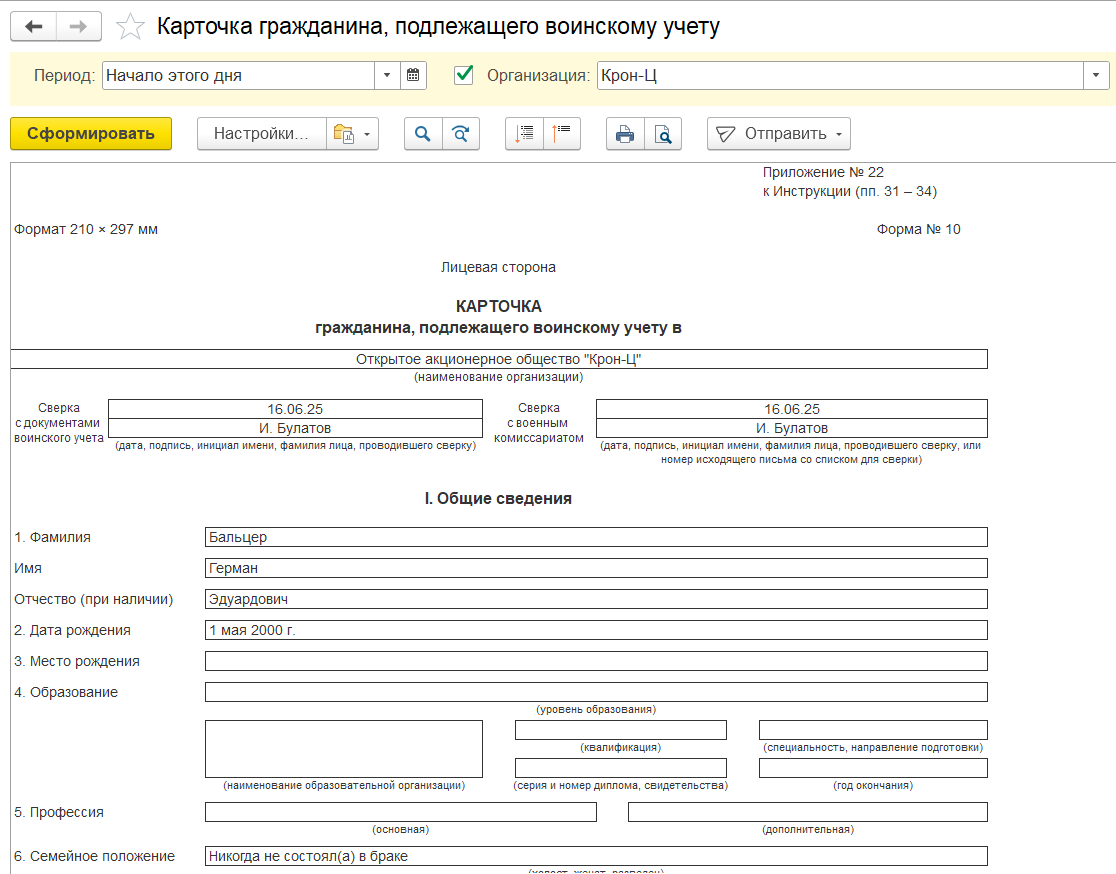Open print preview icon

pyautogui.click(x=663, y=134)
